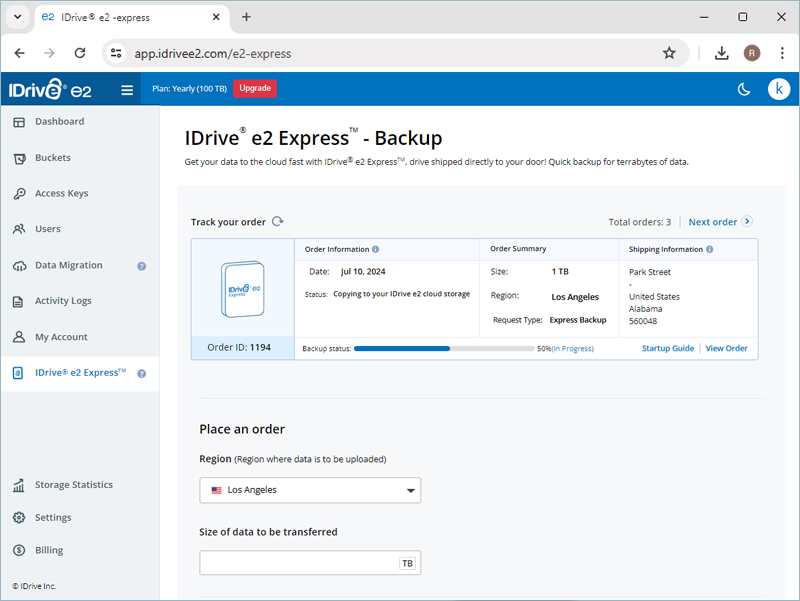Click the help icon beside Data Migration
Image resolution: width=800 pixels, height=601 pixels.
click(142, 266)
